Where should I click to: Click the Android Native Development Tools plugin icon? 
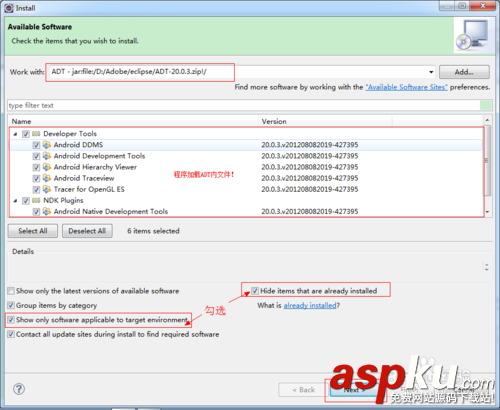tap(47, 211)
